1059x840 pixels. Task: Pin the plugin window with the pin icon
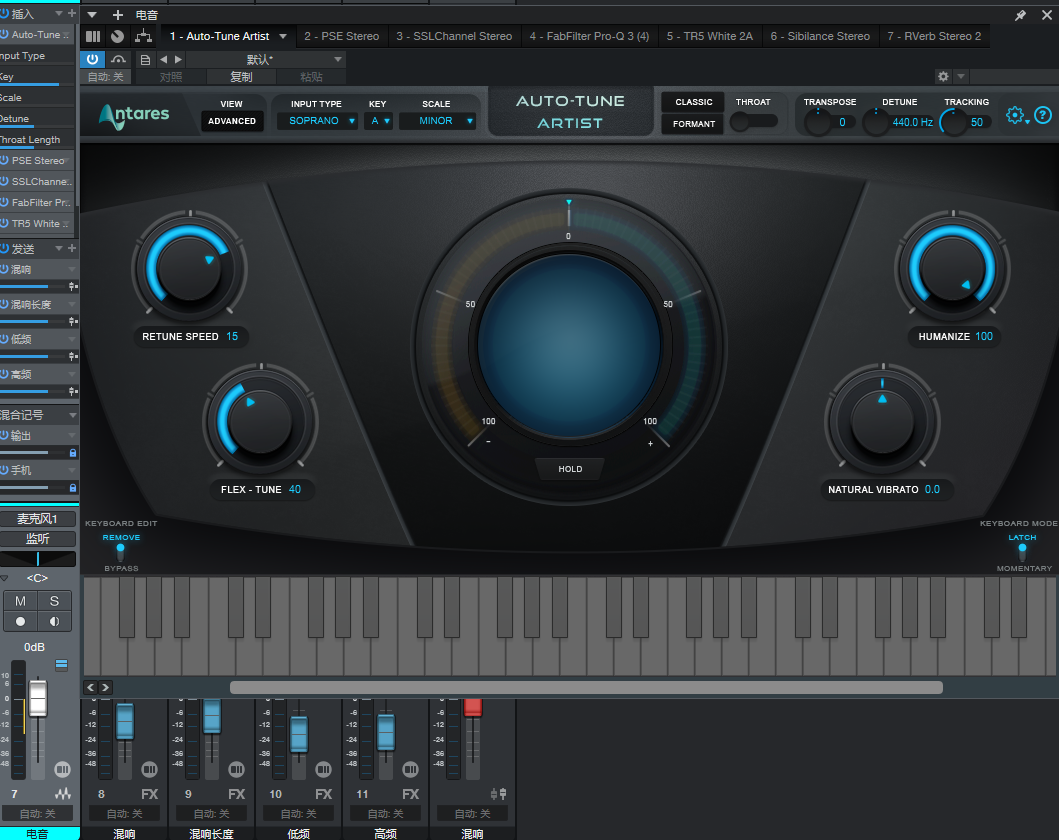(x=1021, y=15)
